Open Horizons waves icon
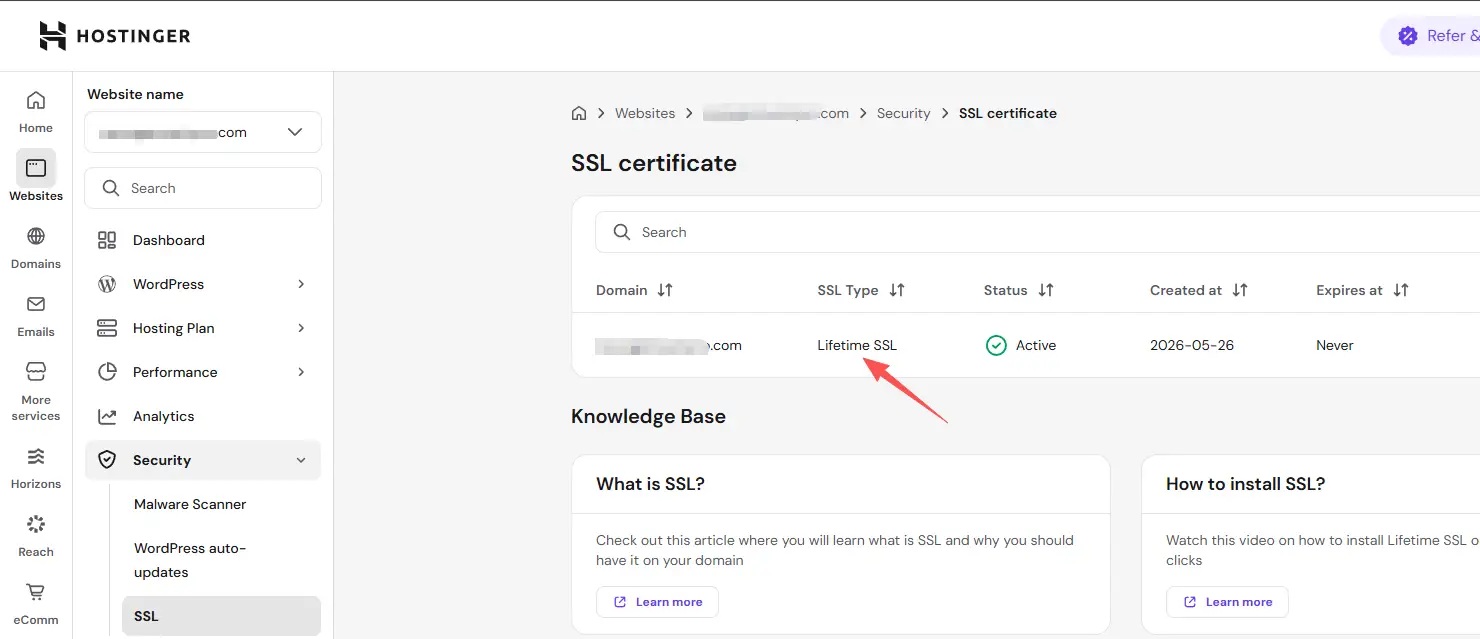This screenshot has width=1480, height=639. point(36,456)
